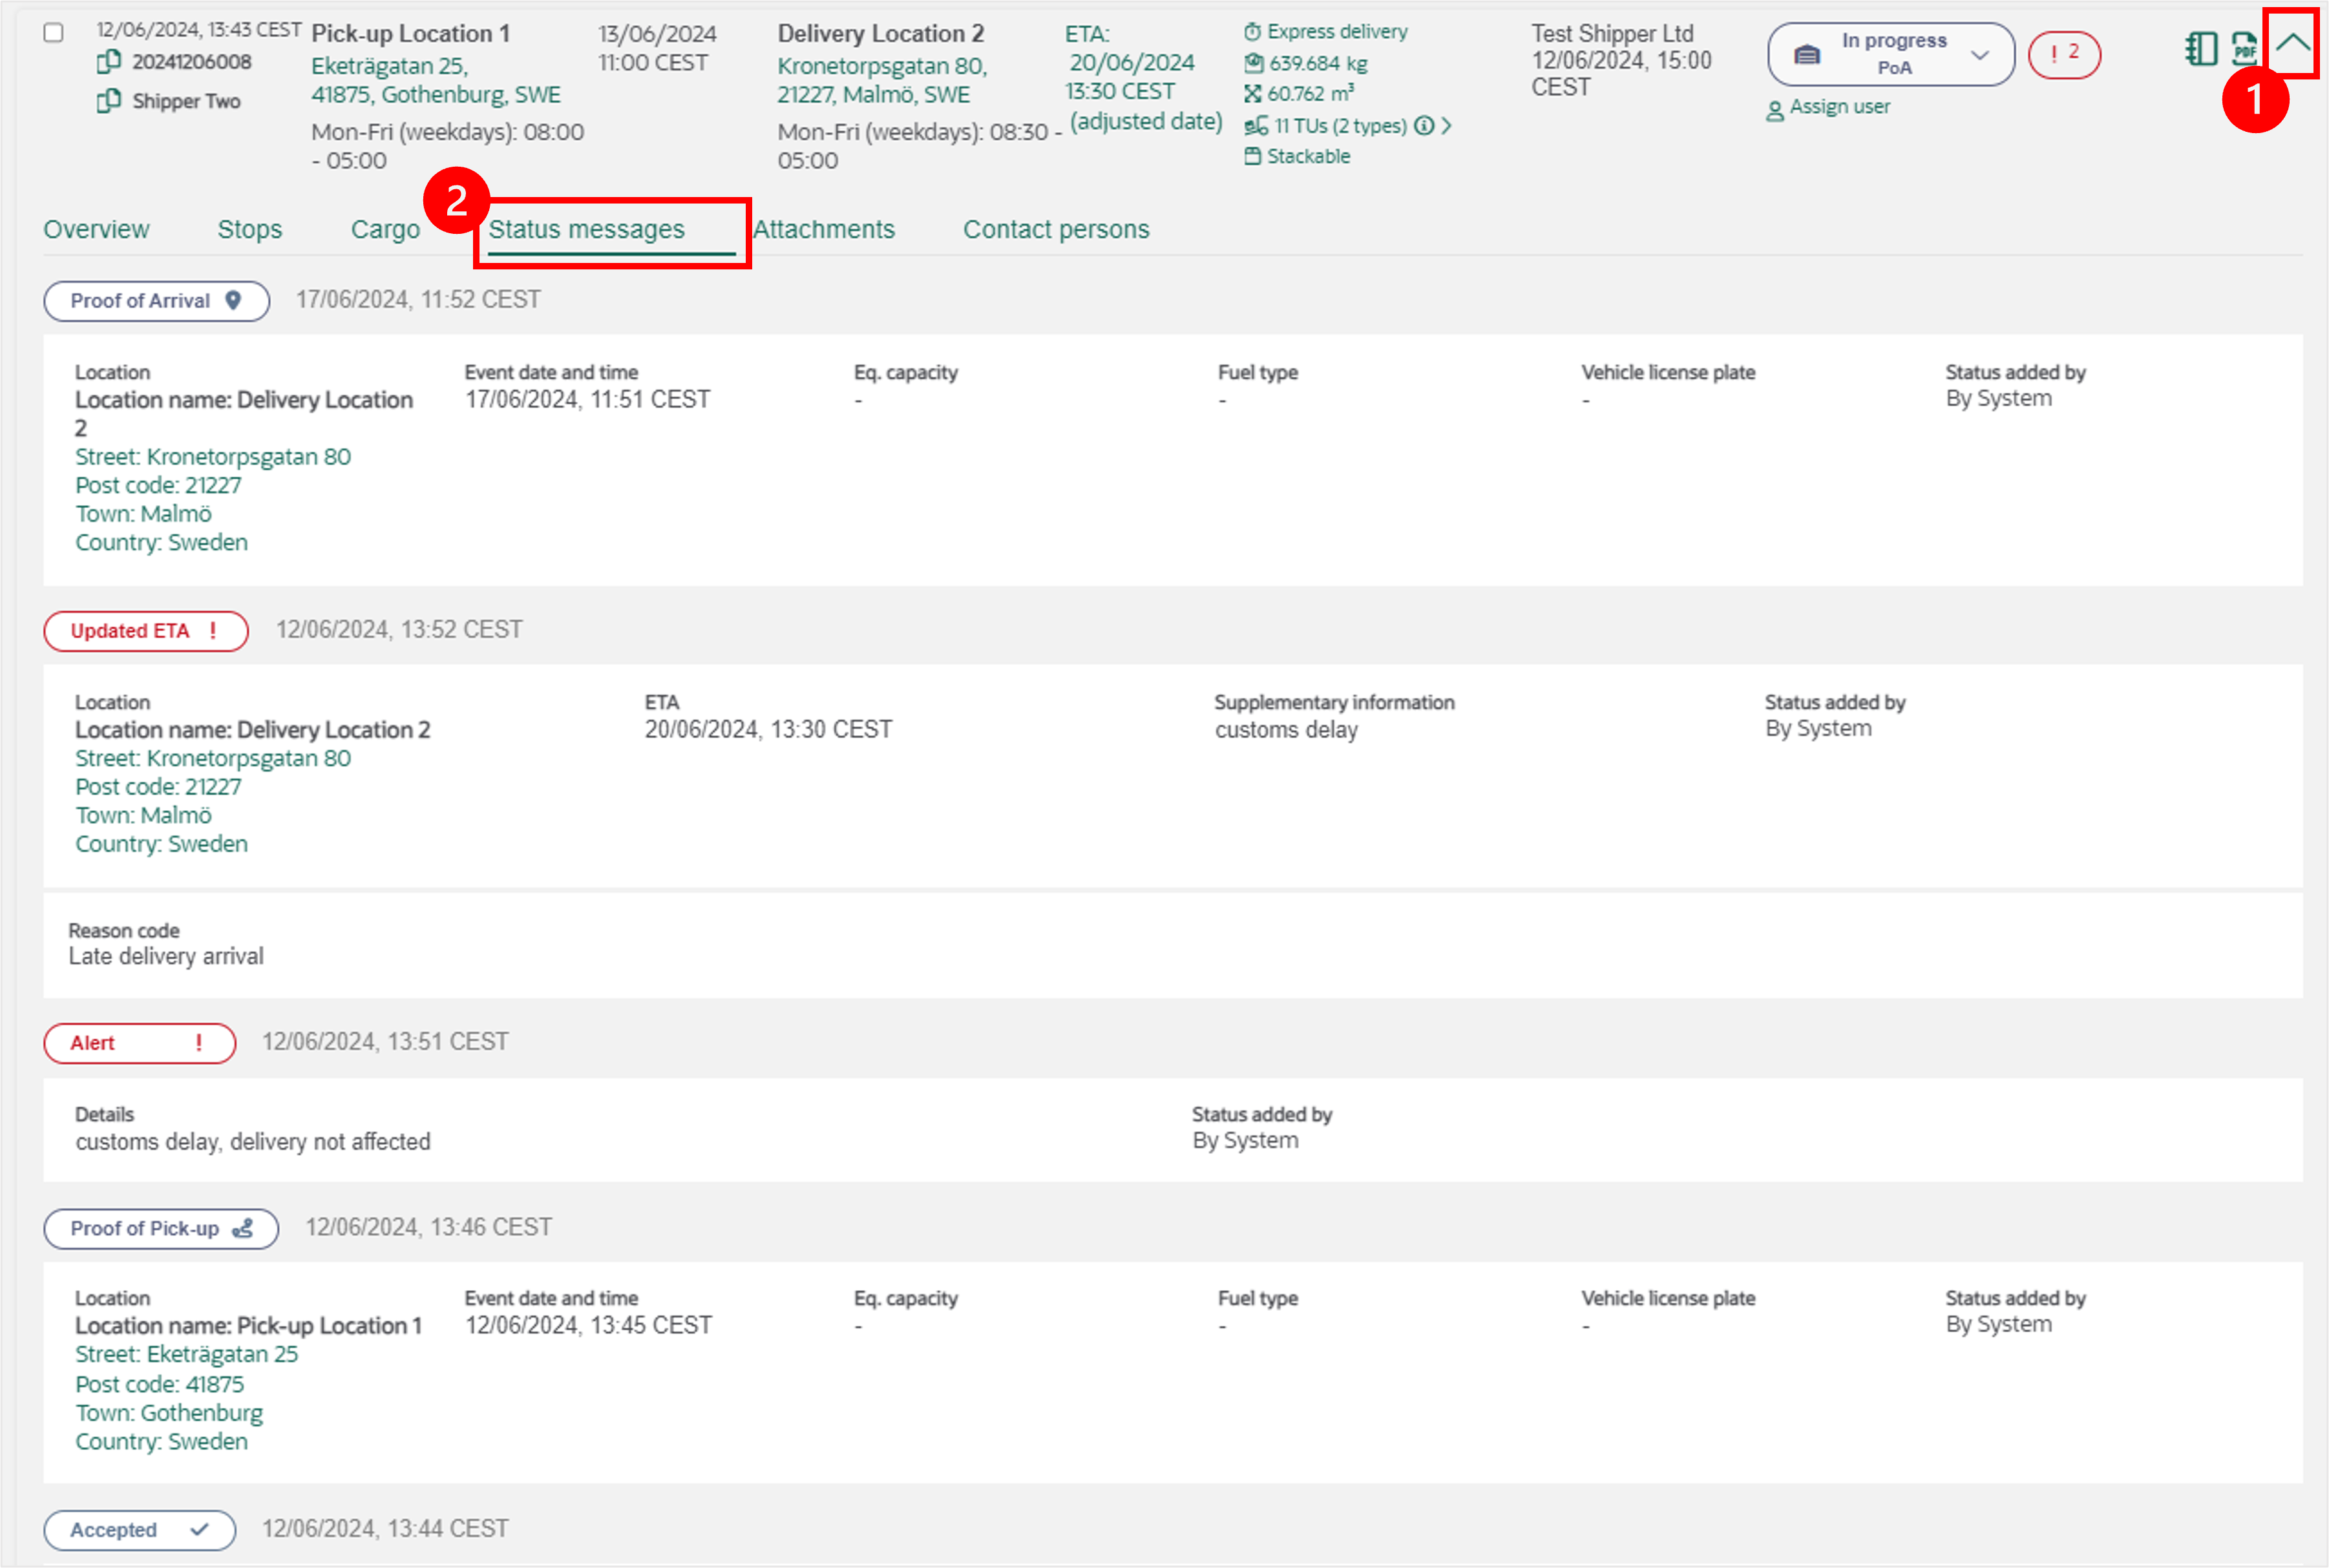Click the user icon beside Assign user
Image resolution: width=2329 pixels, height=1568 pixels.
(1775, 110)
